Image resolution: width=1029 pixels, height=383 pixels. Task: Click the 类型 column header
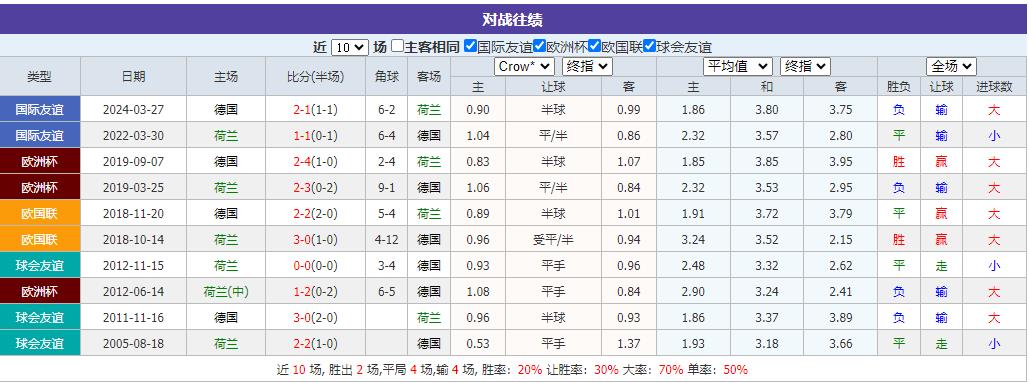point(39,76)
